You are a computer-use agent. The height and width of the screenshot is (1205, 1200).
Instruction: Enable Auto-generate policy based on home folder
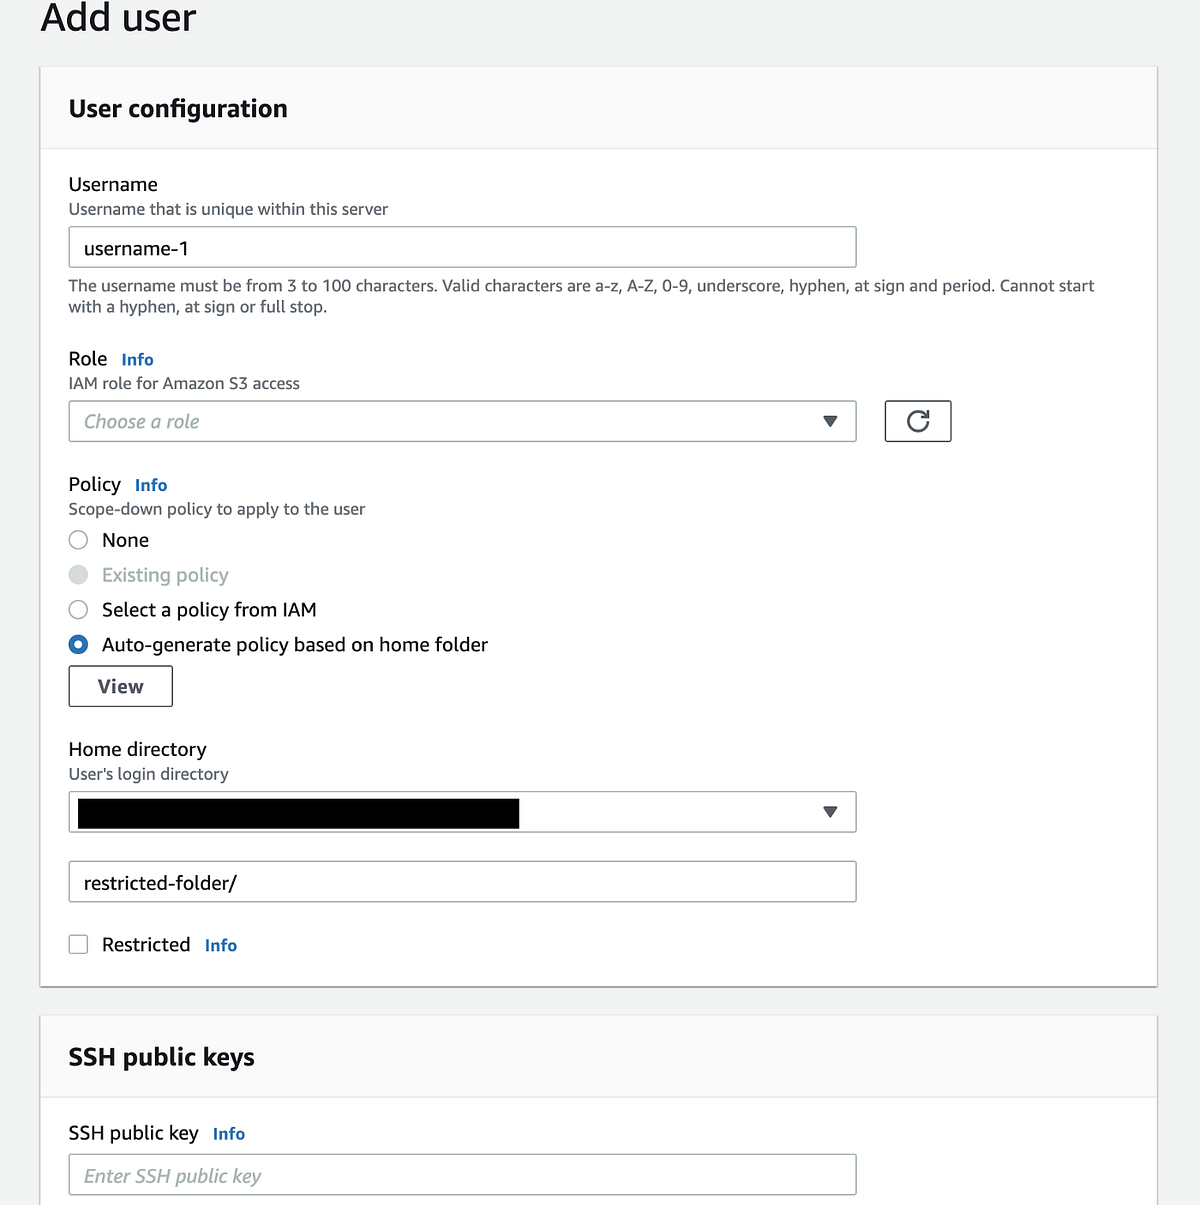click(x=78, y=644)
